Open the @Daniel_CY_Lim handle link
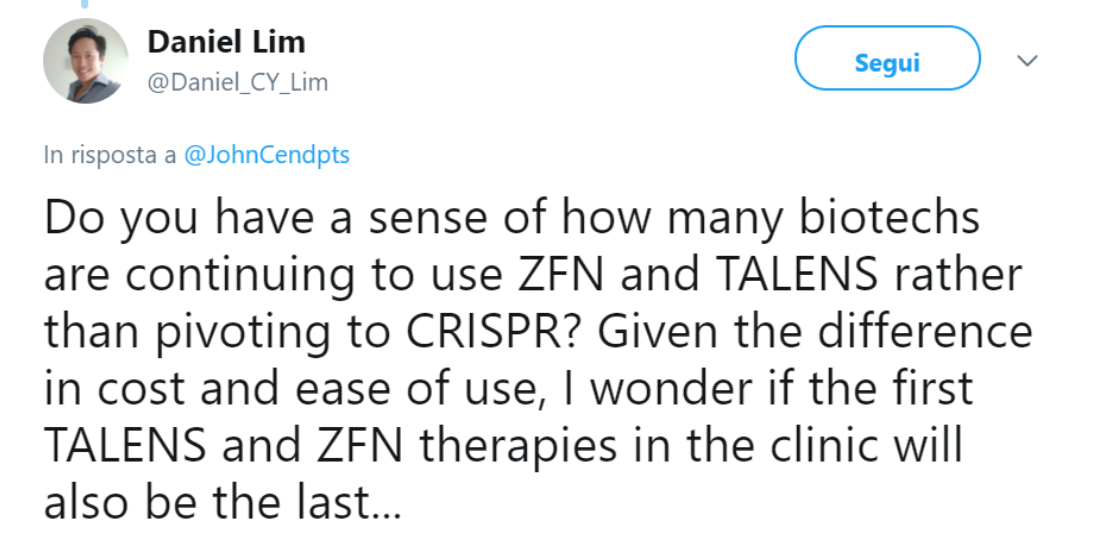1093x542 pixels. tap(237, 82)
